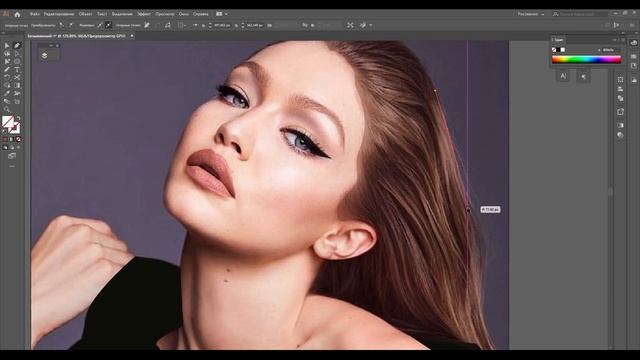
Task: Click the isolate/transform icon in control bar
Action: (x=350, y=25)
